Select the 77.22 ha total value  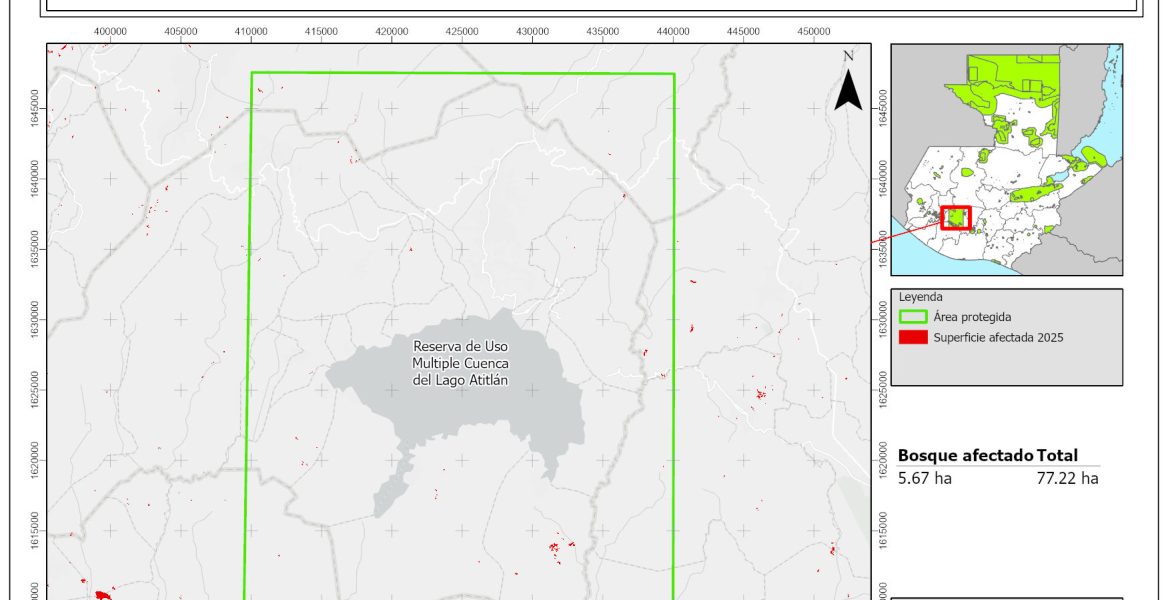tap(1068, 478)
